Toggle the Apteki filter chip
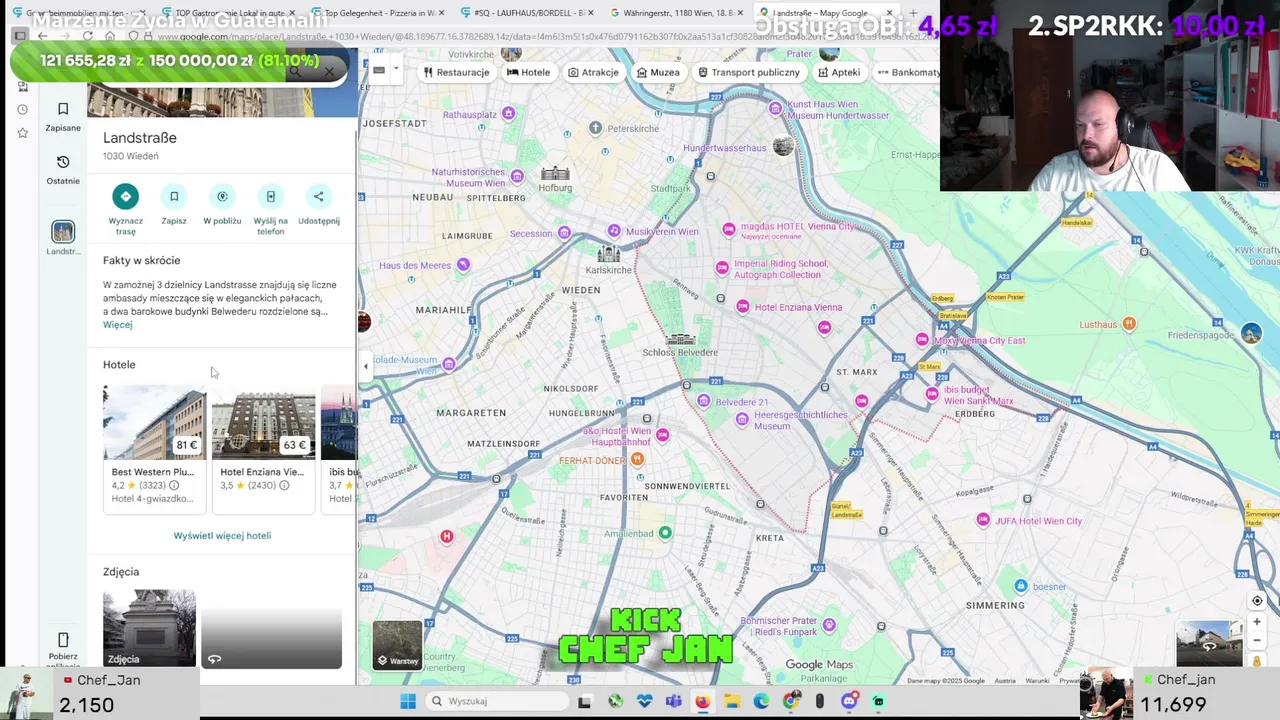1280x720 pixels. point(839,72)
